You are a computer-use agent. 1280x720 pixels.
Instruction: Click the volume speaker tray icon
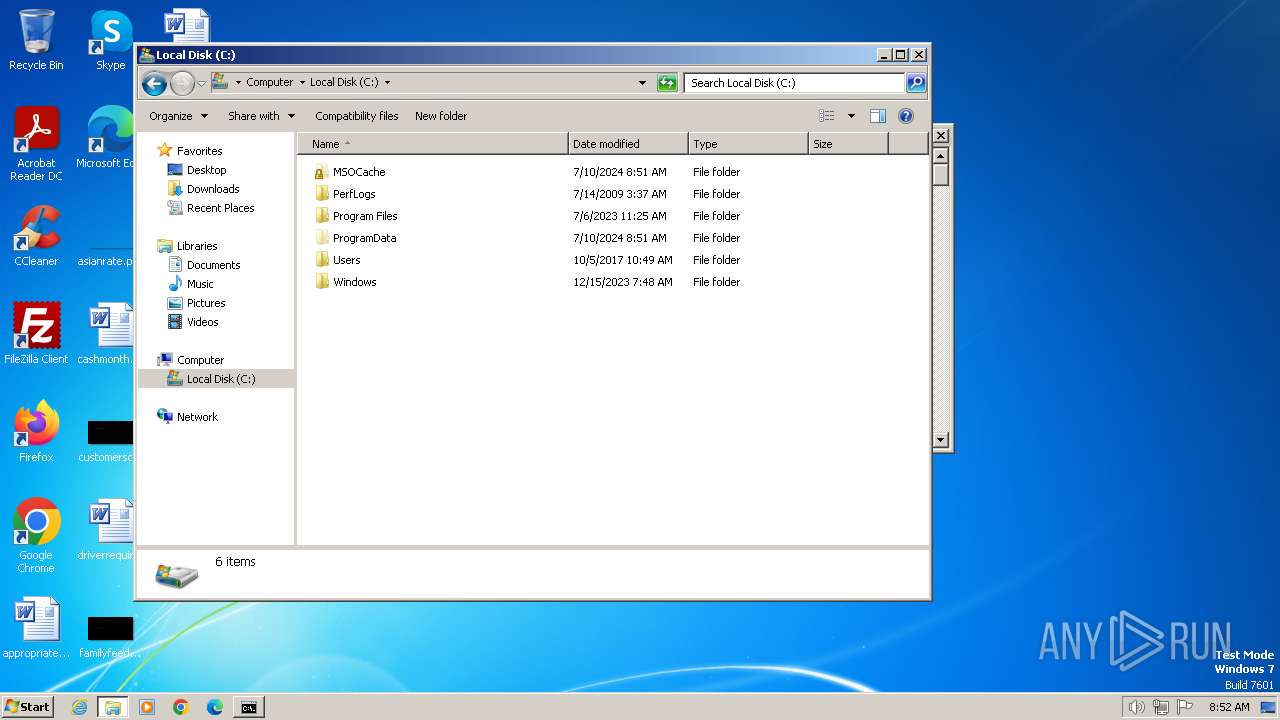(x=1136, y=707)
